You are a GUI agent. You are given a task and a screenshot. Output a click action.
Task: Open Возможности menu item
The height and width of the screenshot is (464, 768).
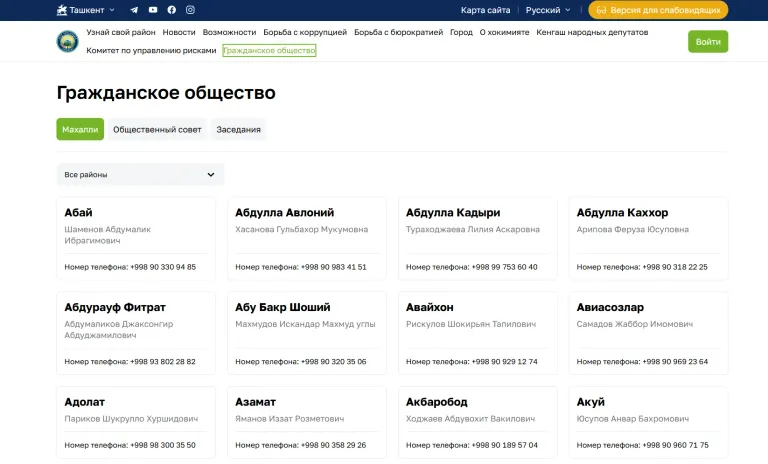pyautogui.click(x=229, y=32)
